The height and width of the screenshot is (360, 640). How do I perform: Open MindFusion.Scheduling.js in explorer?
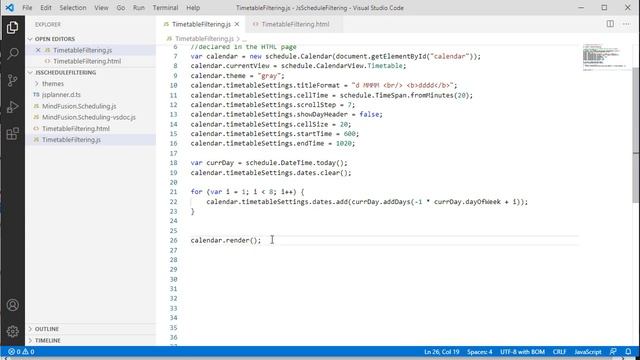(x=79, y=106)
